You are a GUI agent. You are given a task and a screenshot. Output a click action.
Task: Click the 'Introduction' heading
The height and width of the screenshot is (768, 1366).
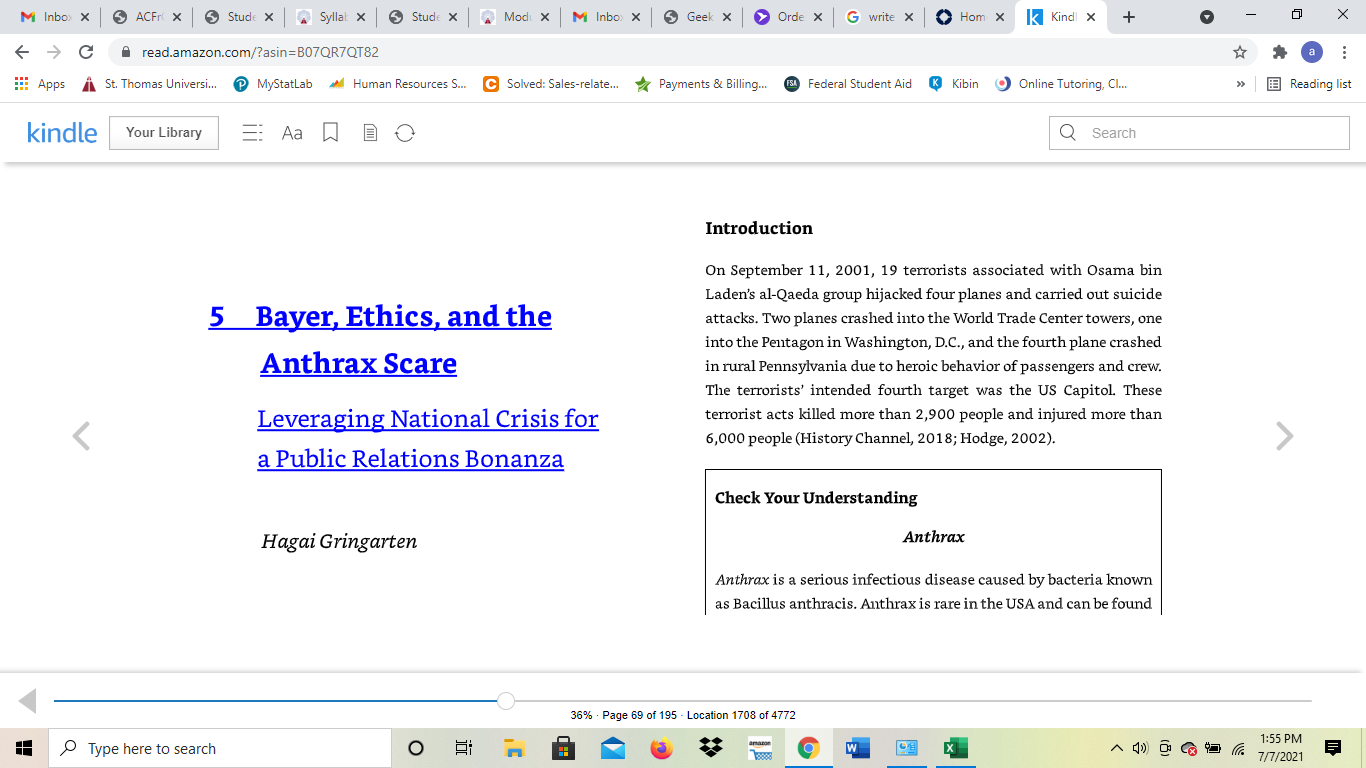tap(759, 228)
